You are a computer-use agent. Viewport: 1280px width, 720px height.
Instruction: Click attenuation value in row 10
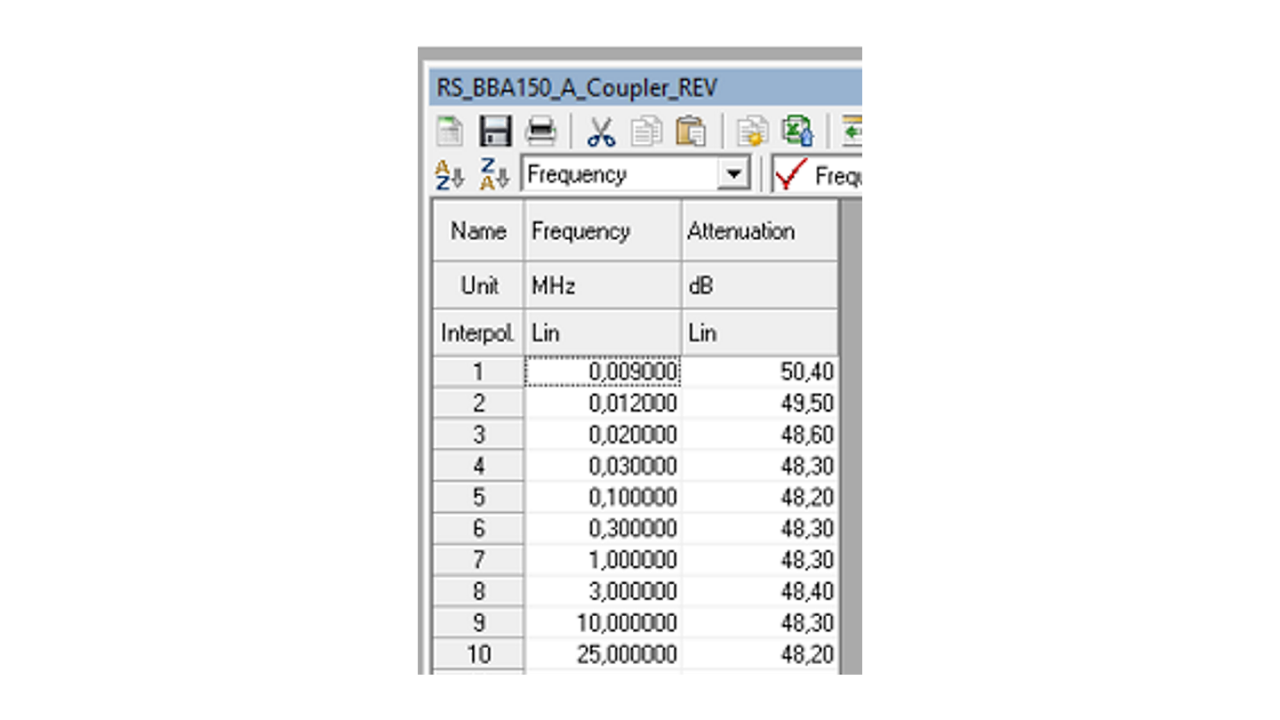click(759, 654)
